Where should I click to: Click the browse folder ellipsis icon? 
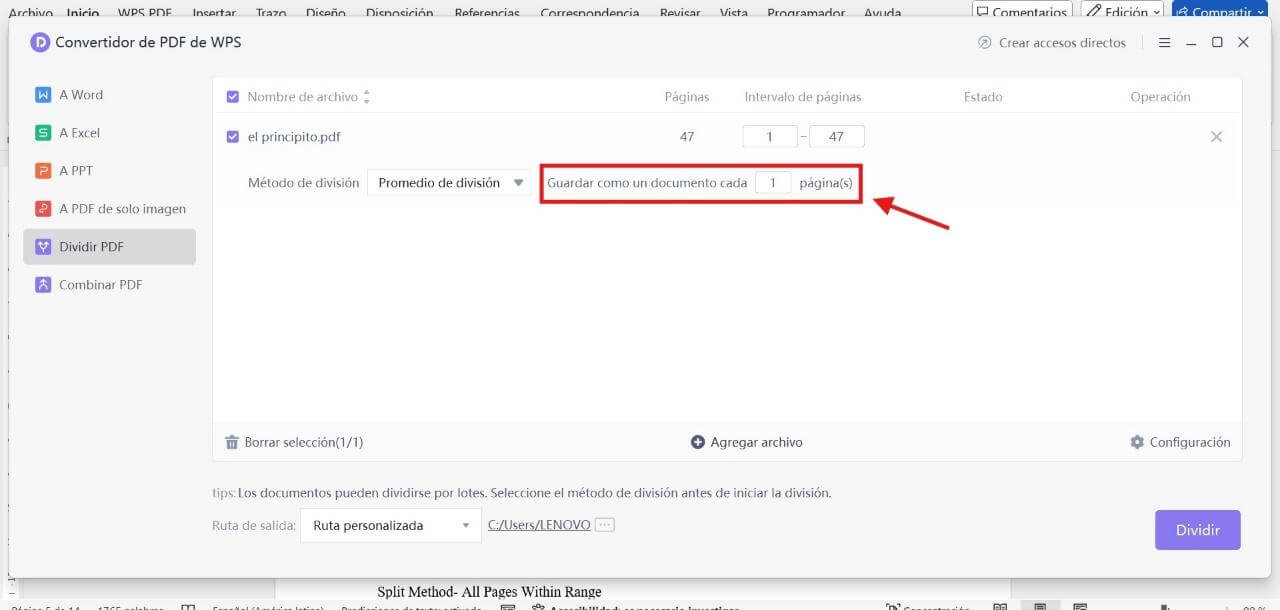coord(604,525)
